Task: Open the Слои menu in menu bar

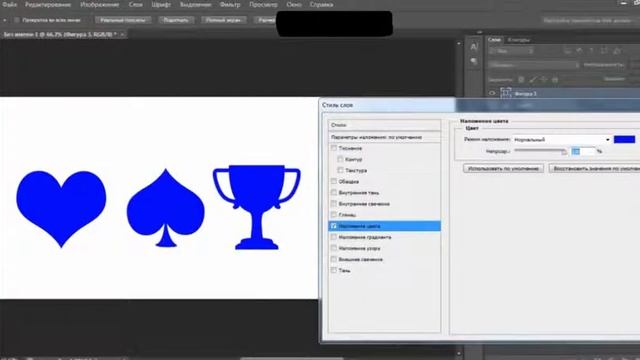Action: pos(136,5)
